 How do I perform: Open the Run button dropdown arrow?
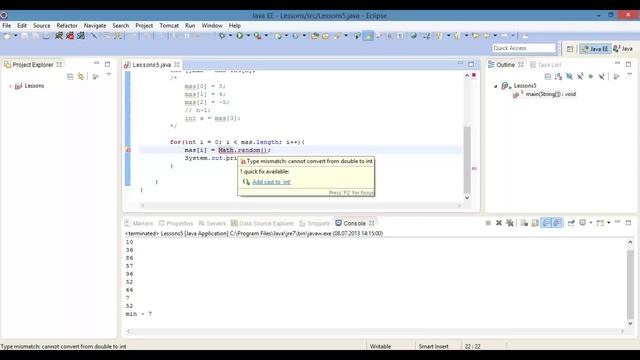pos(248,36)
